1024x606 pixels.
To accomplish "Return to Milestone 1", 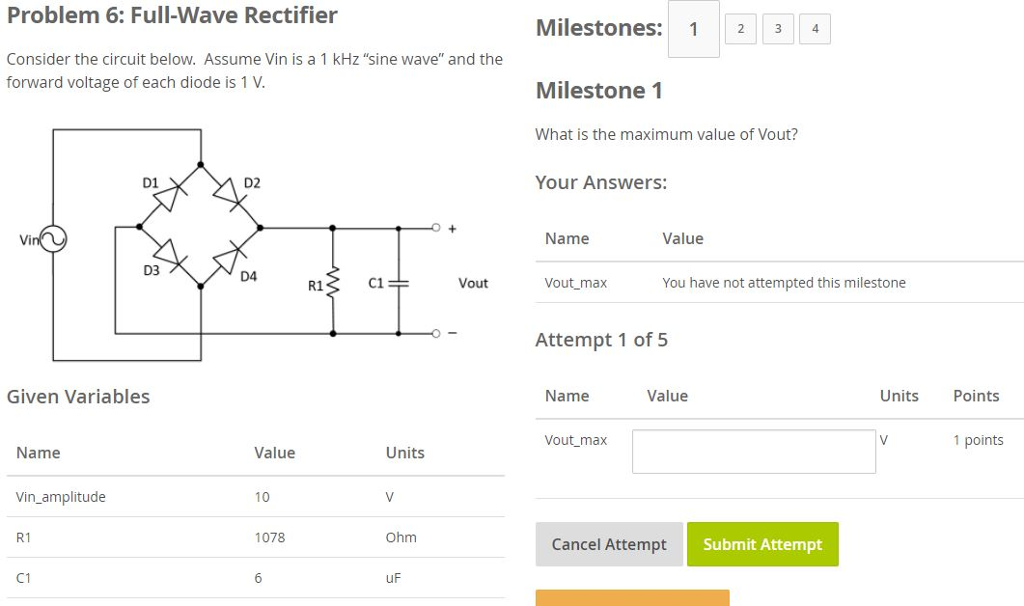I will [x=693, y=28].
